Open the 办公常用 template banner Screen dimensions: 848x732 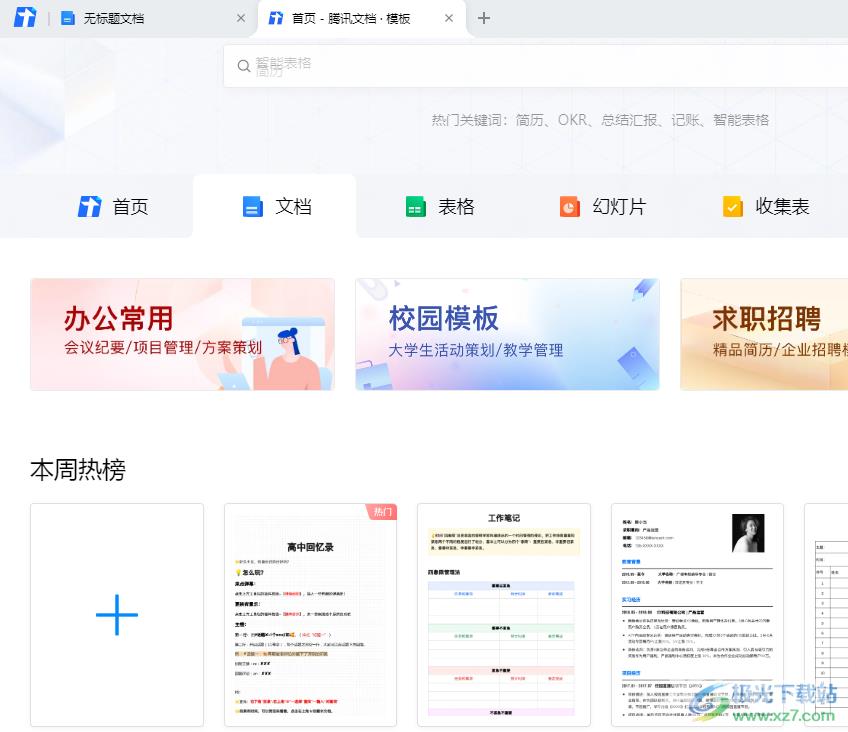point(182,334)
